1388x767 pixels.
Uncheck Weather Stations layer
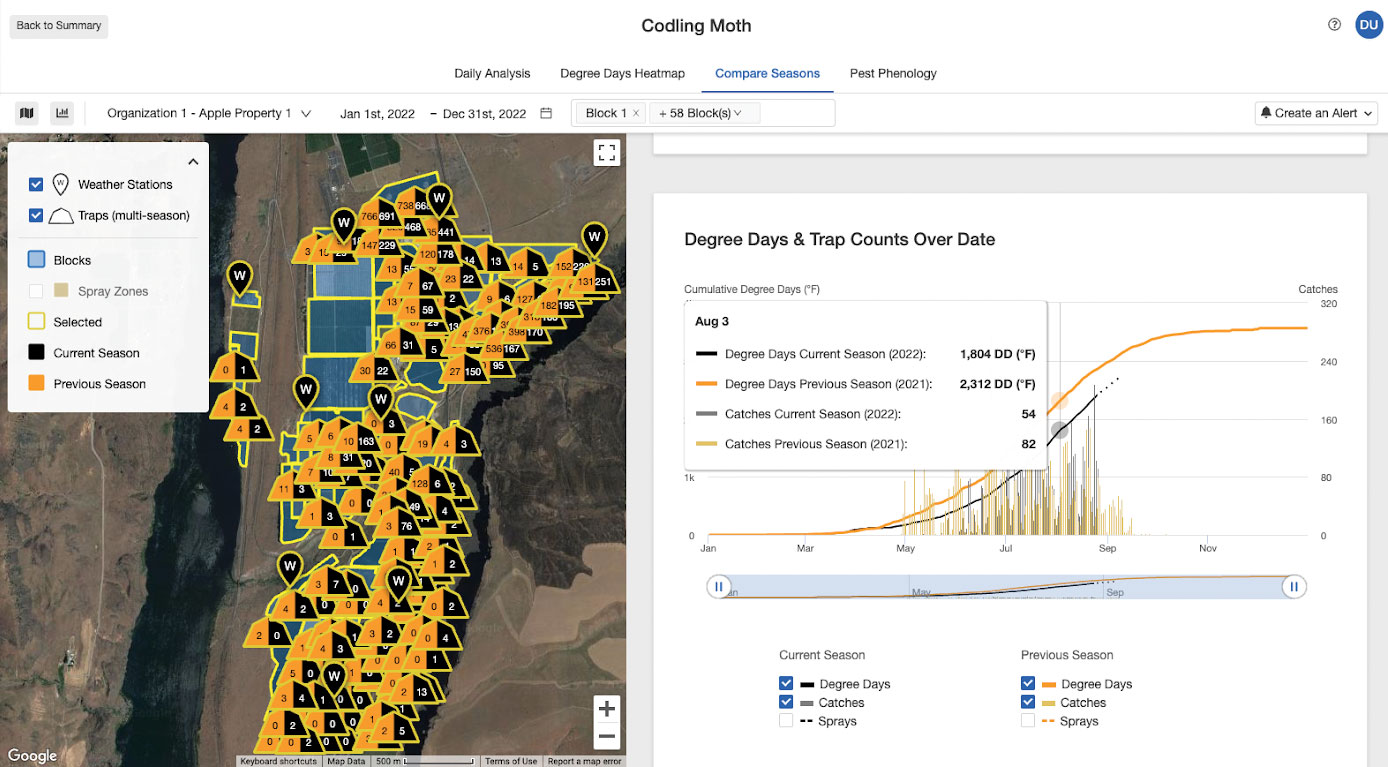[x=36, y=184]
